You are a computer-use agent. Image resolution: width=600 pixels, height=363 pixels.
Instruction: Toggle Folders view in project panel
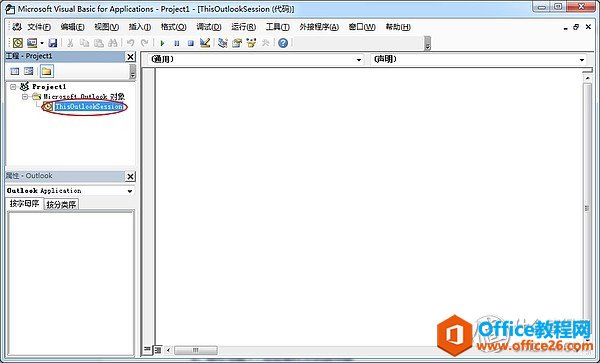pos(47,71)
